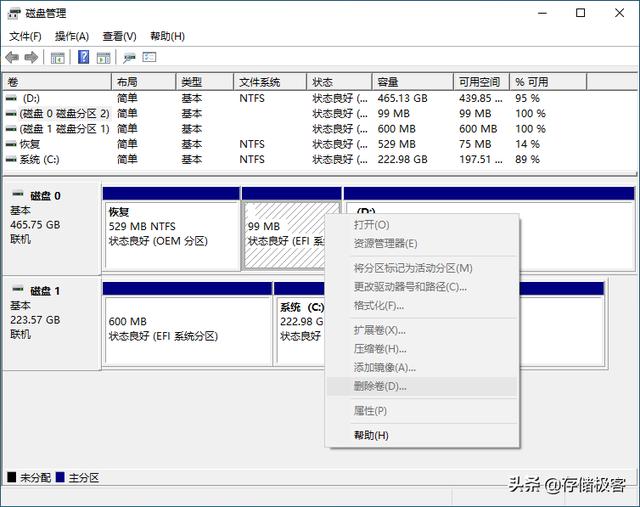Select the 恢复 529 MB NTFS partition block
The image size is (640, 507).
(171, 229)
